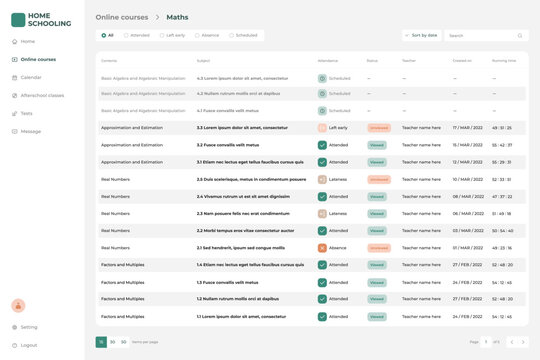Click Attended check icon for lesson 2.2
The width and height of the screenshot is (540, 360).
[322, 231]
